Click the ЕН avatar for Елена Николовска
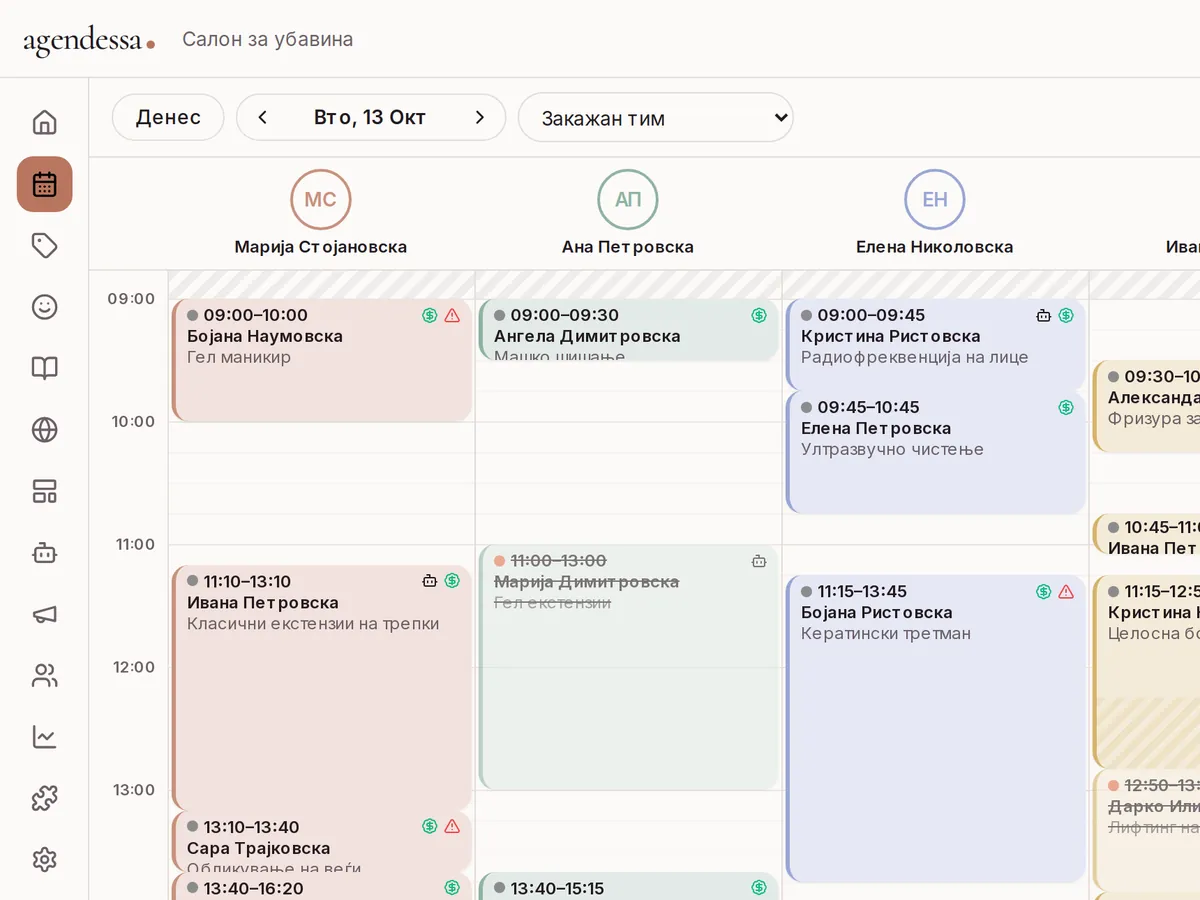Screen dimensions: 1200x900 click(935, 199)
